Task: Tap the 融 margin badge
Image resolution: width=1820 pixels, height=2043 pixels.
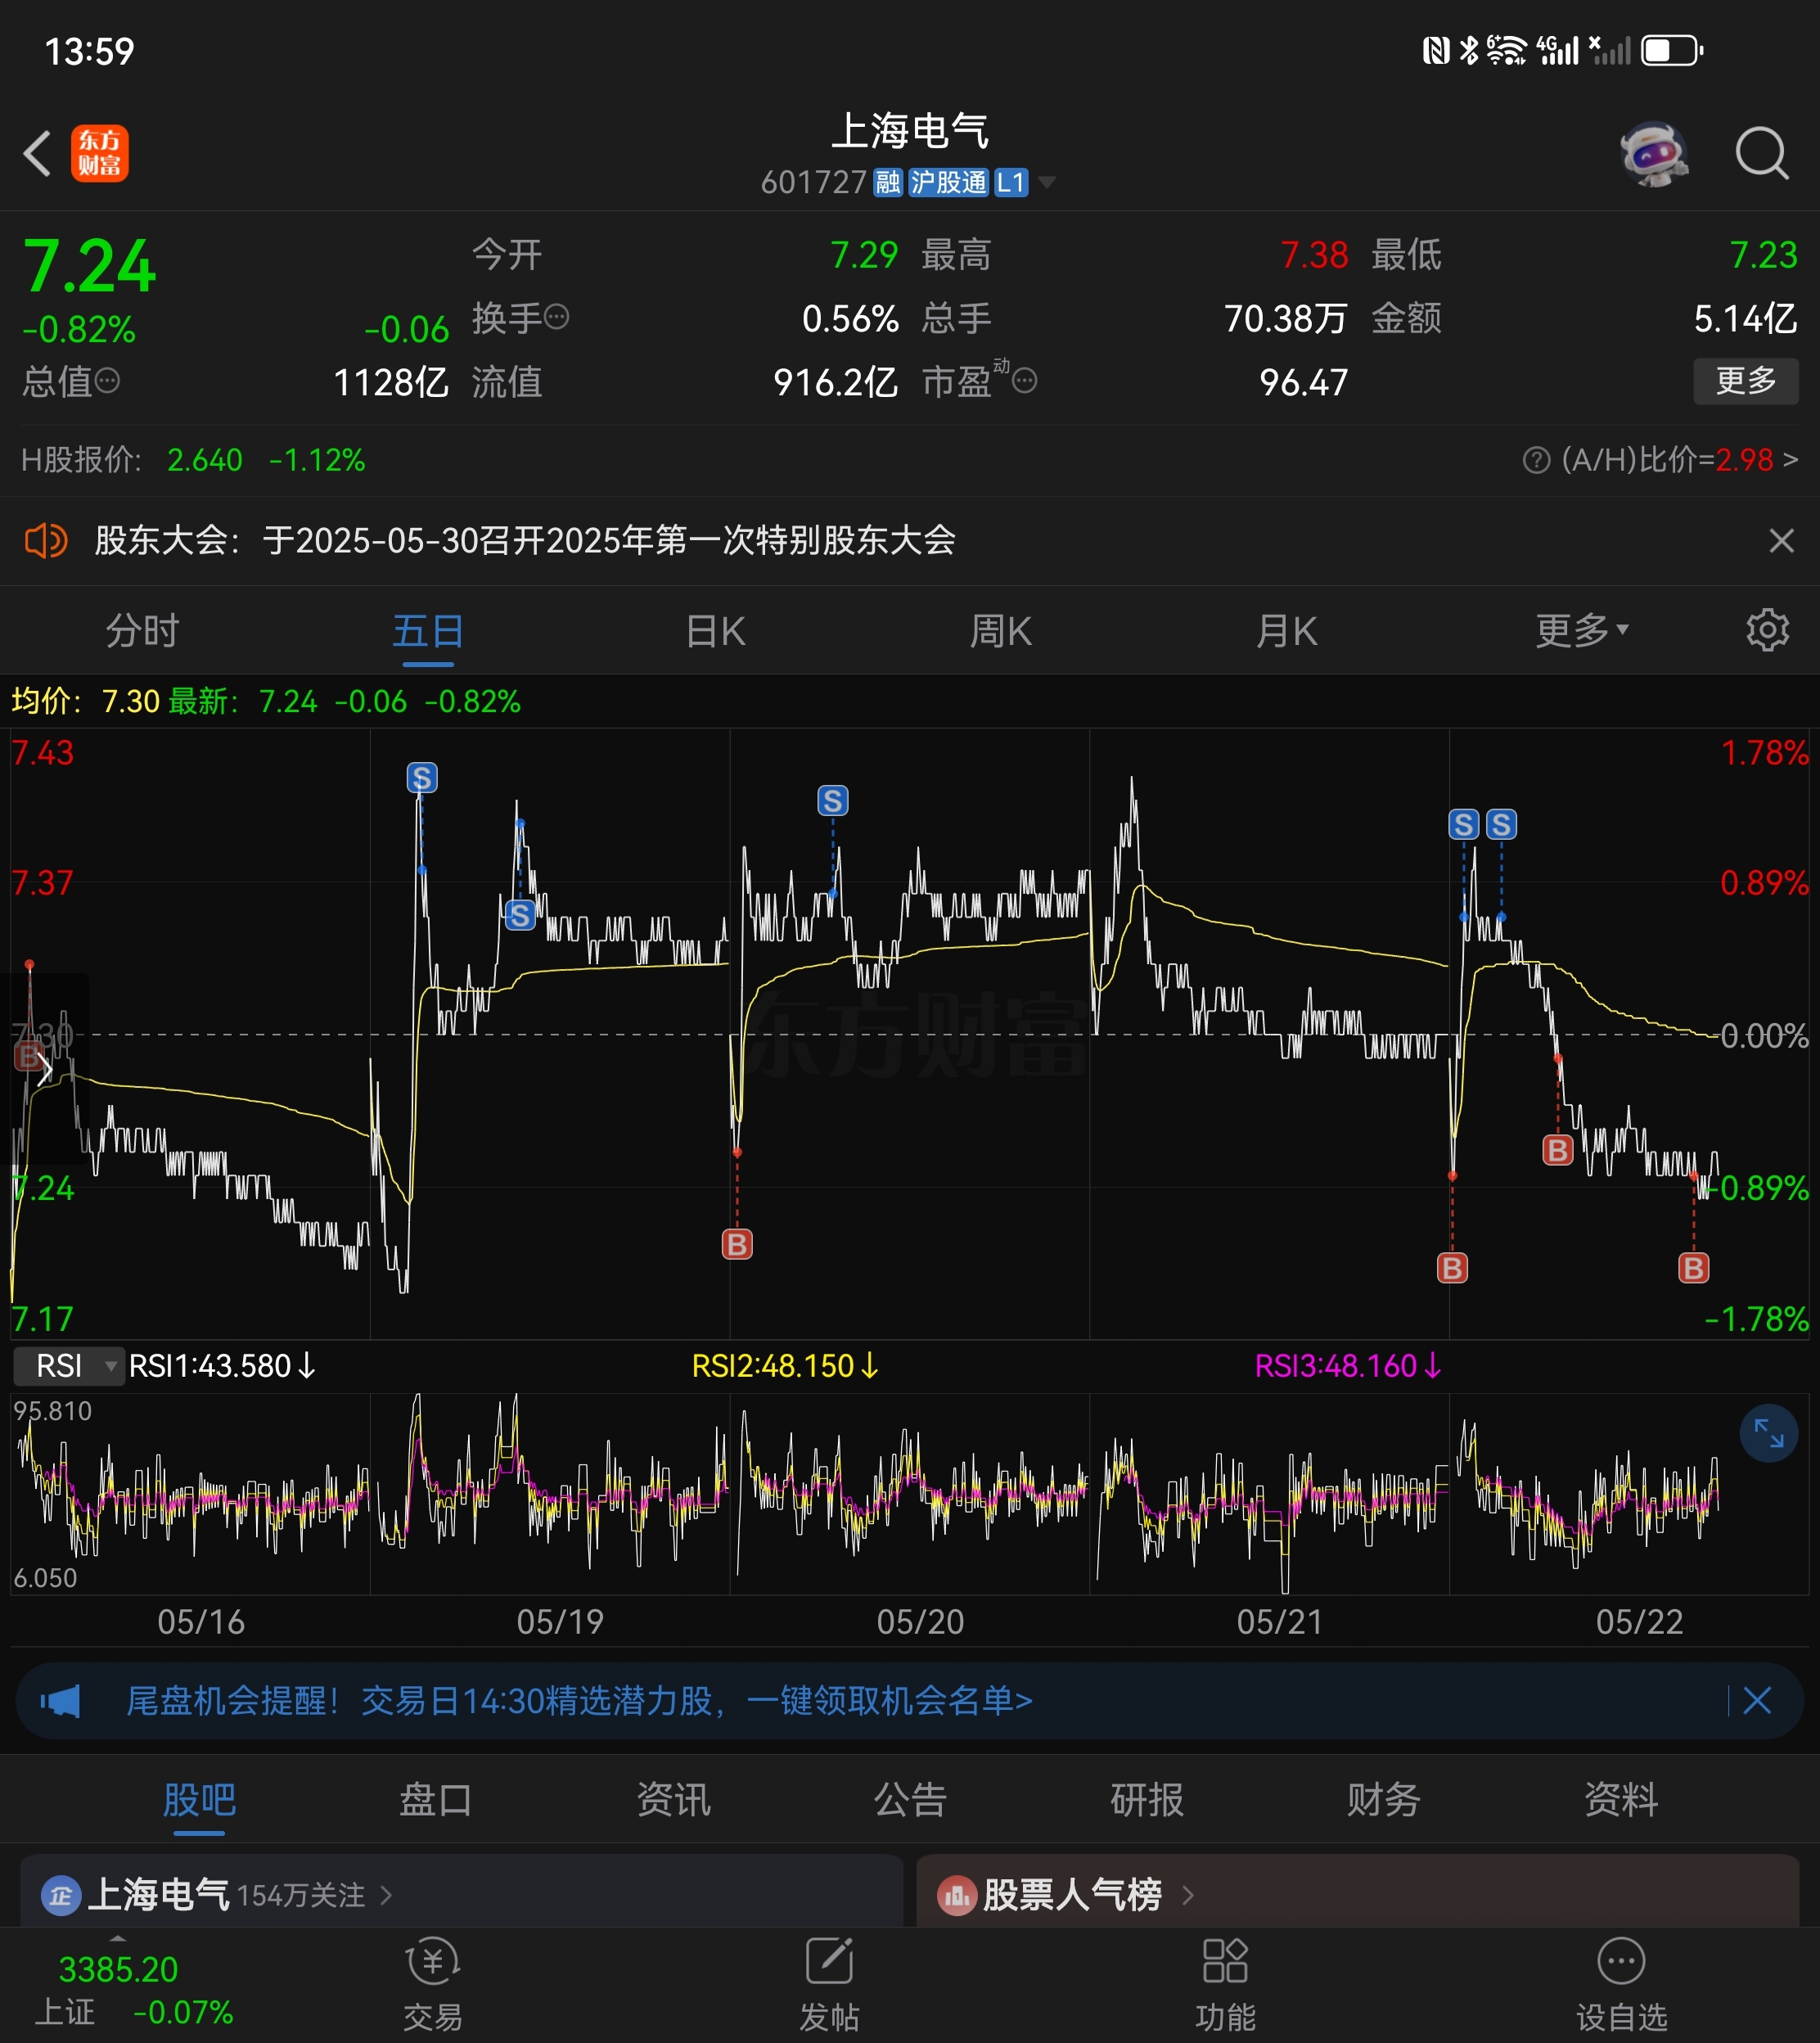Action: click(888, 182)
